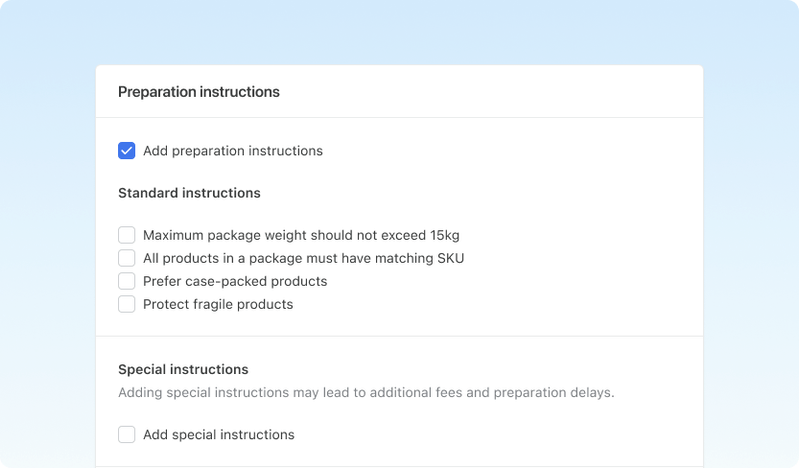Click the 'Protect fragile products' label text
Screen dimensions: 799x468
(218, 304)
